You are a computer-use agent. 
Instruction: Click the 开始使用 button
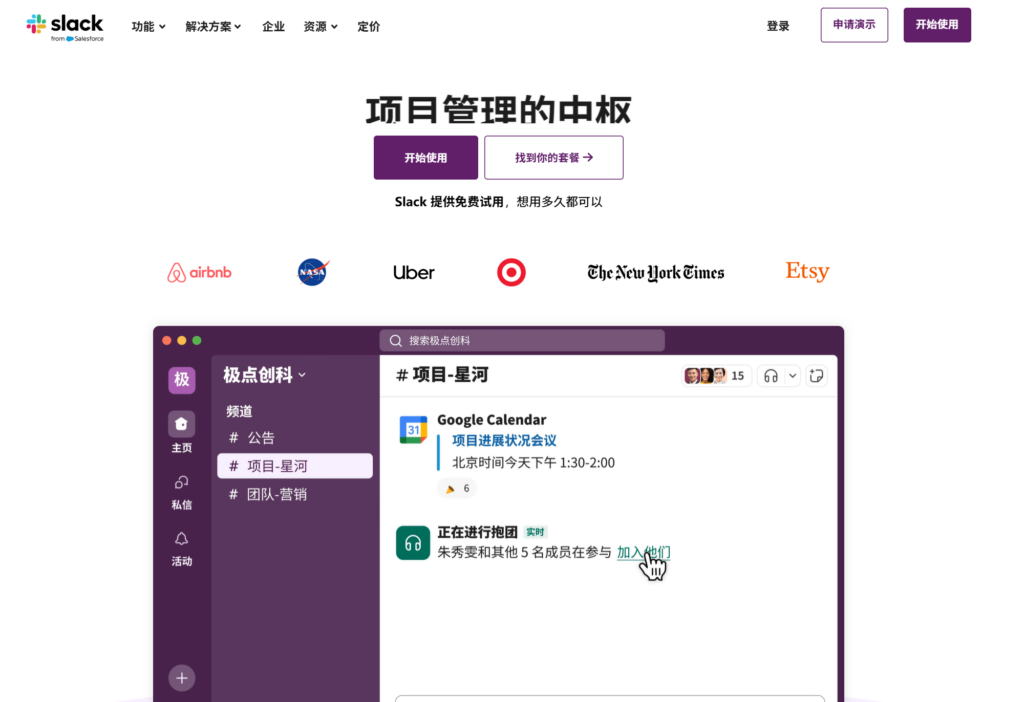425,157
